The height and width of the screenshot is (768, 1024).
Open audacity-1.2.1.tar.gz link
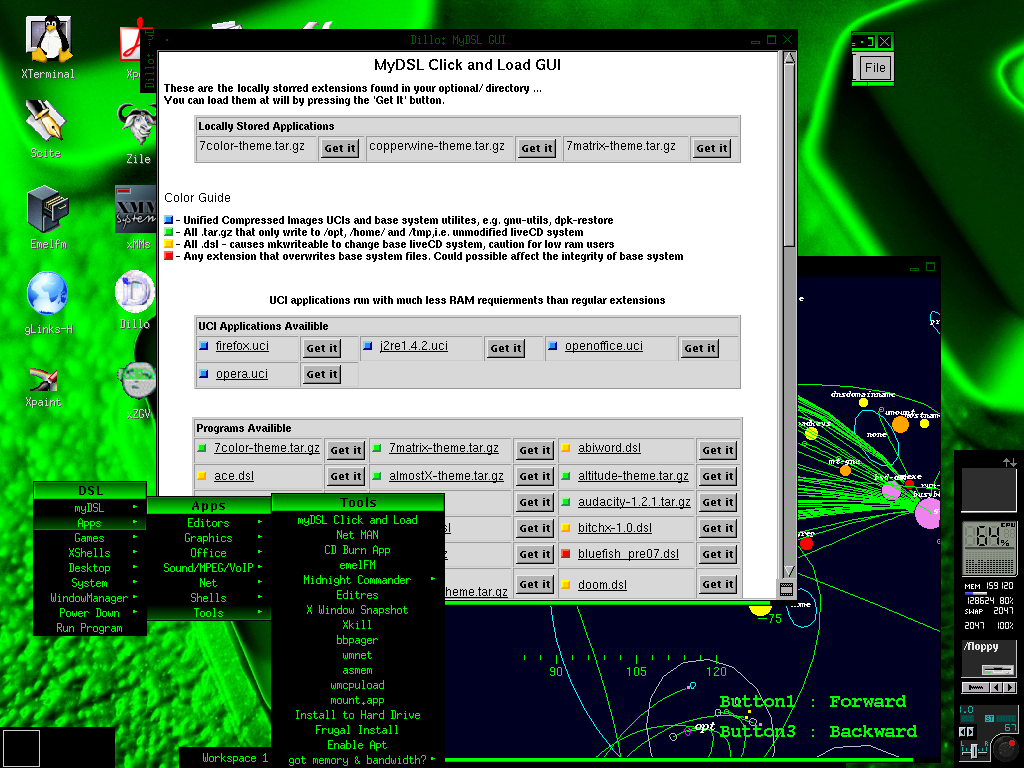click(x=634, y=502)
